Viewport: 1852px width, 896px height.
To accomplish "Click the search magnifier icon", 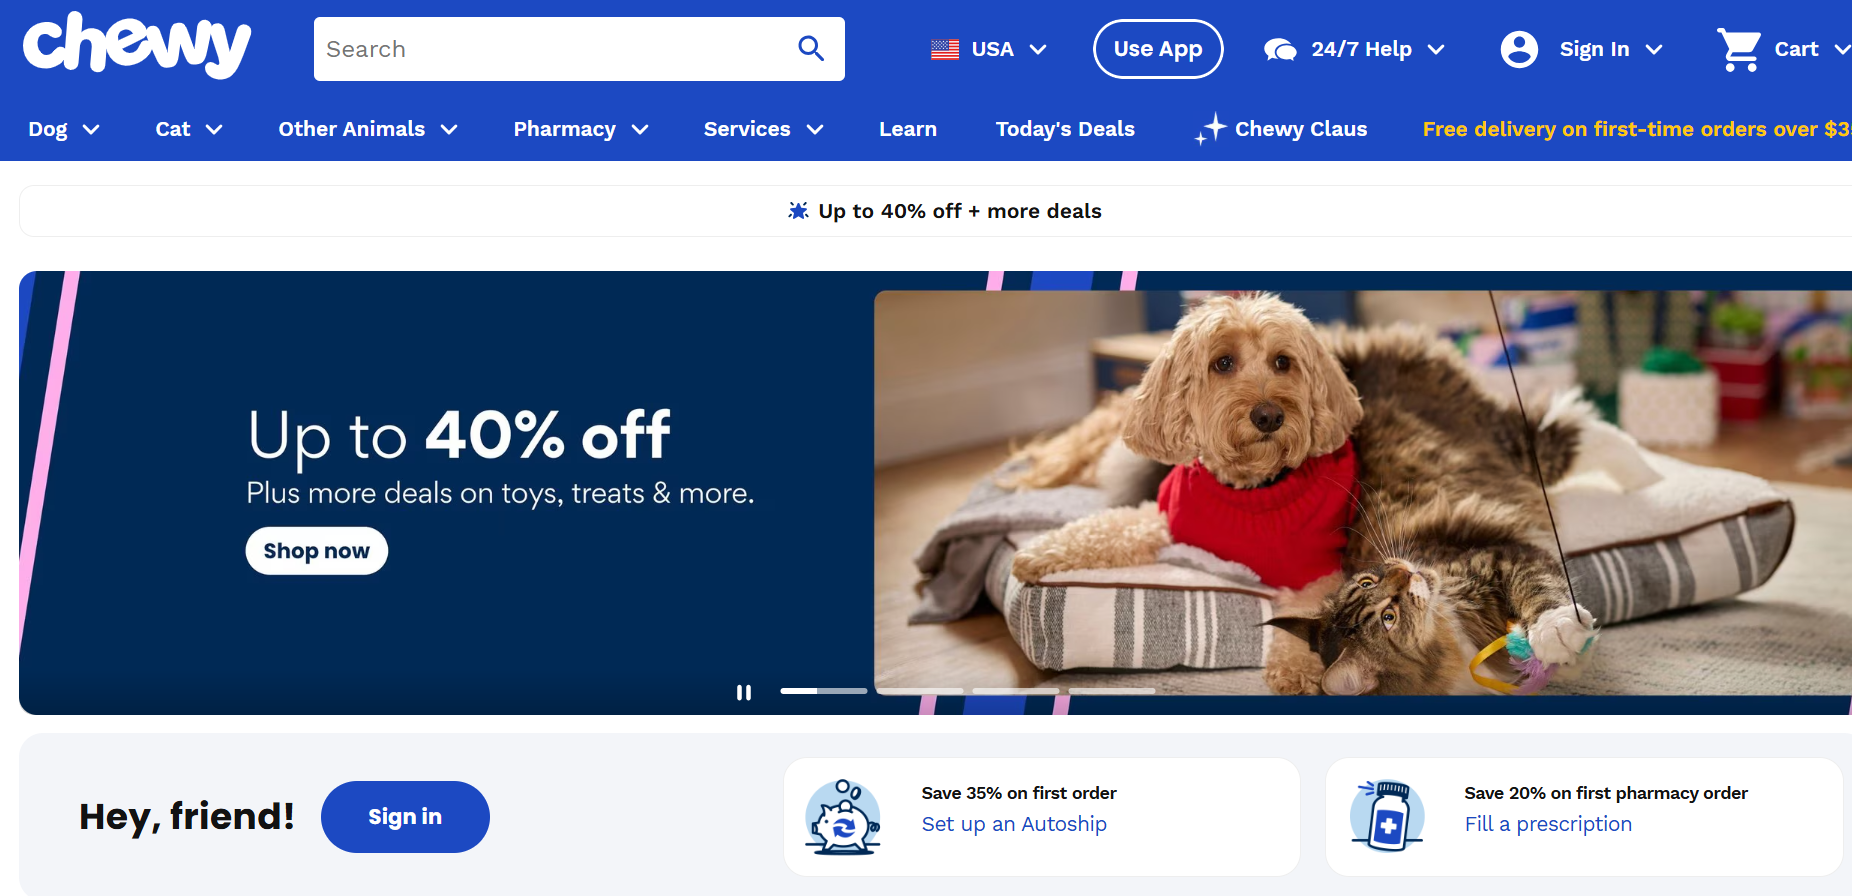I will coord(811,48).
